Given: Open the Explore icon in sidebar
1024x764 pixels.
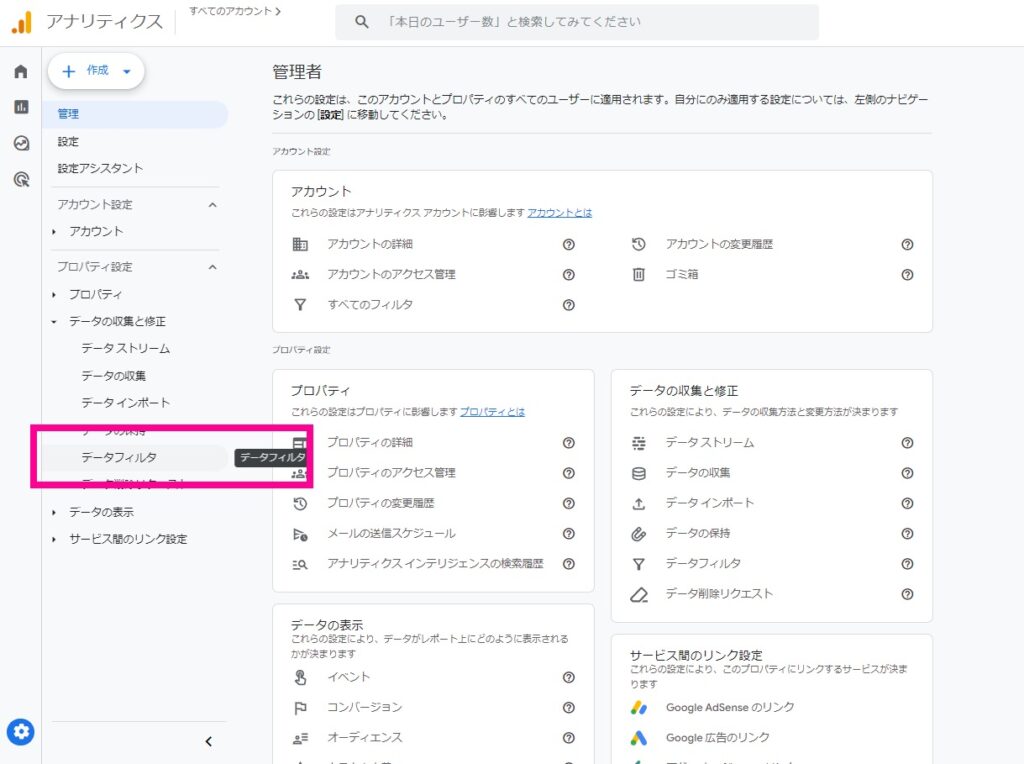Looking at the screenshot, I should click(x=21, y=143).
